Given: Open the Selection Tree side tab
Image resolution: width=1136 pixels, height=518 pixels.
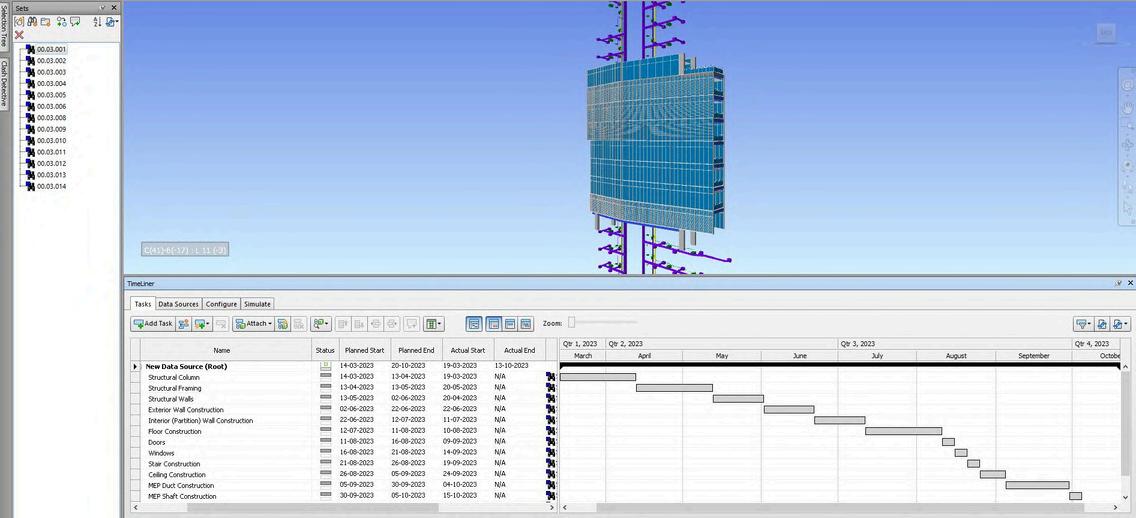Looking at the screenshot, I should 4,29.
